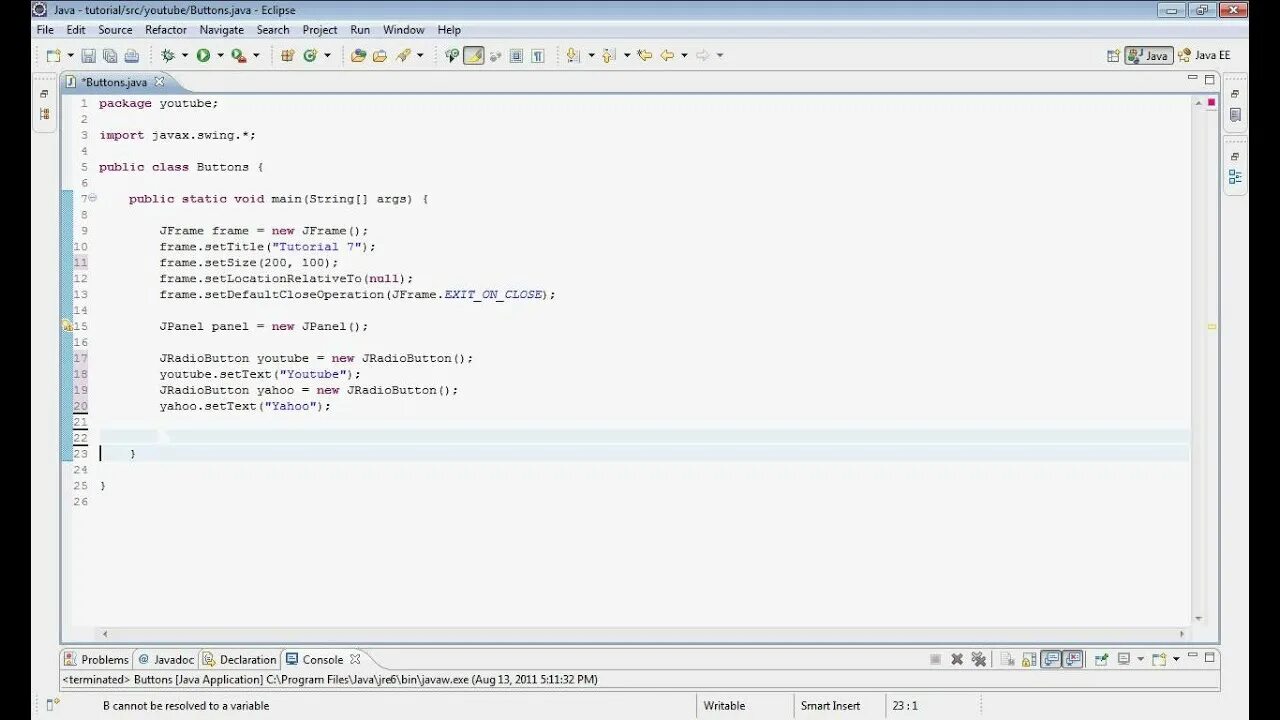Open the Navigate menu
The width and height of the screenshot is (1280, 720).
[x=222, y=30]
